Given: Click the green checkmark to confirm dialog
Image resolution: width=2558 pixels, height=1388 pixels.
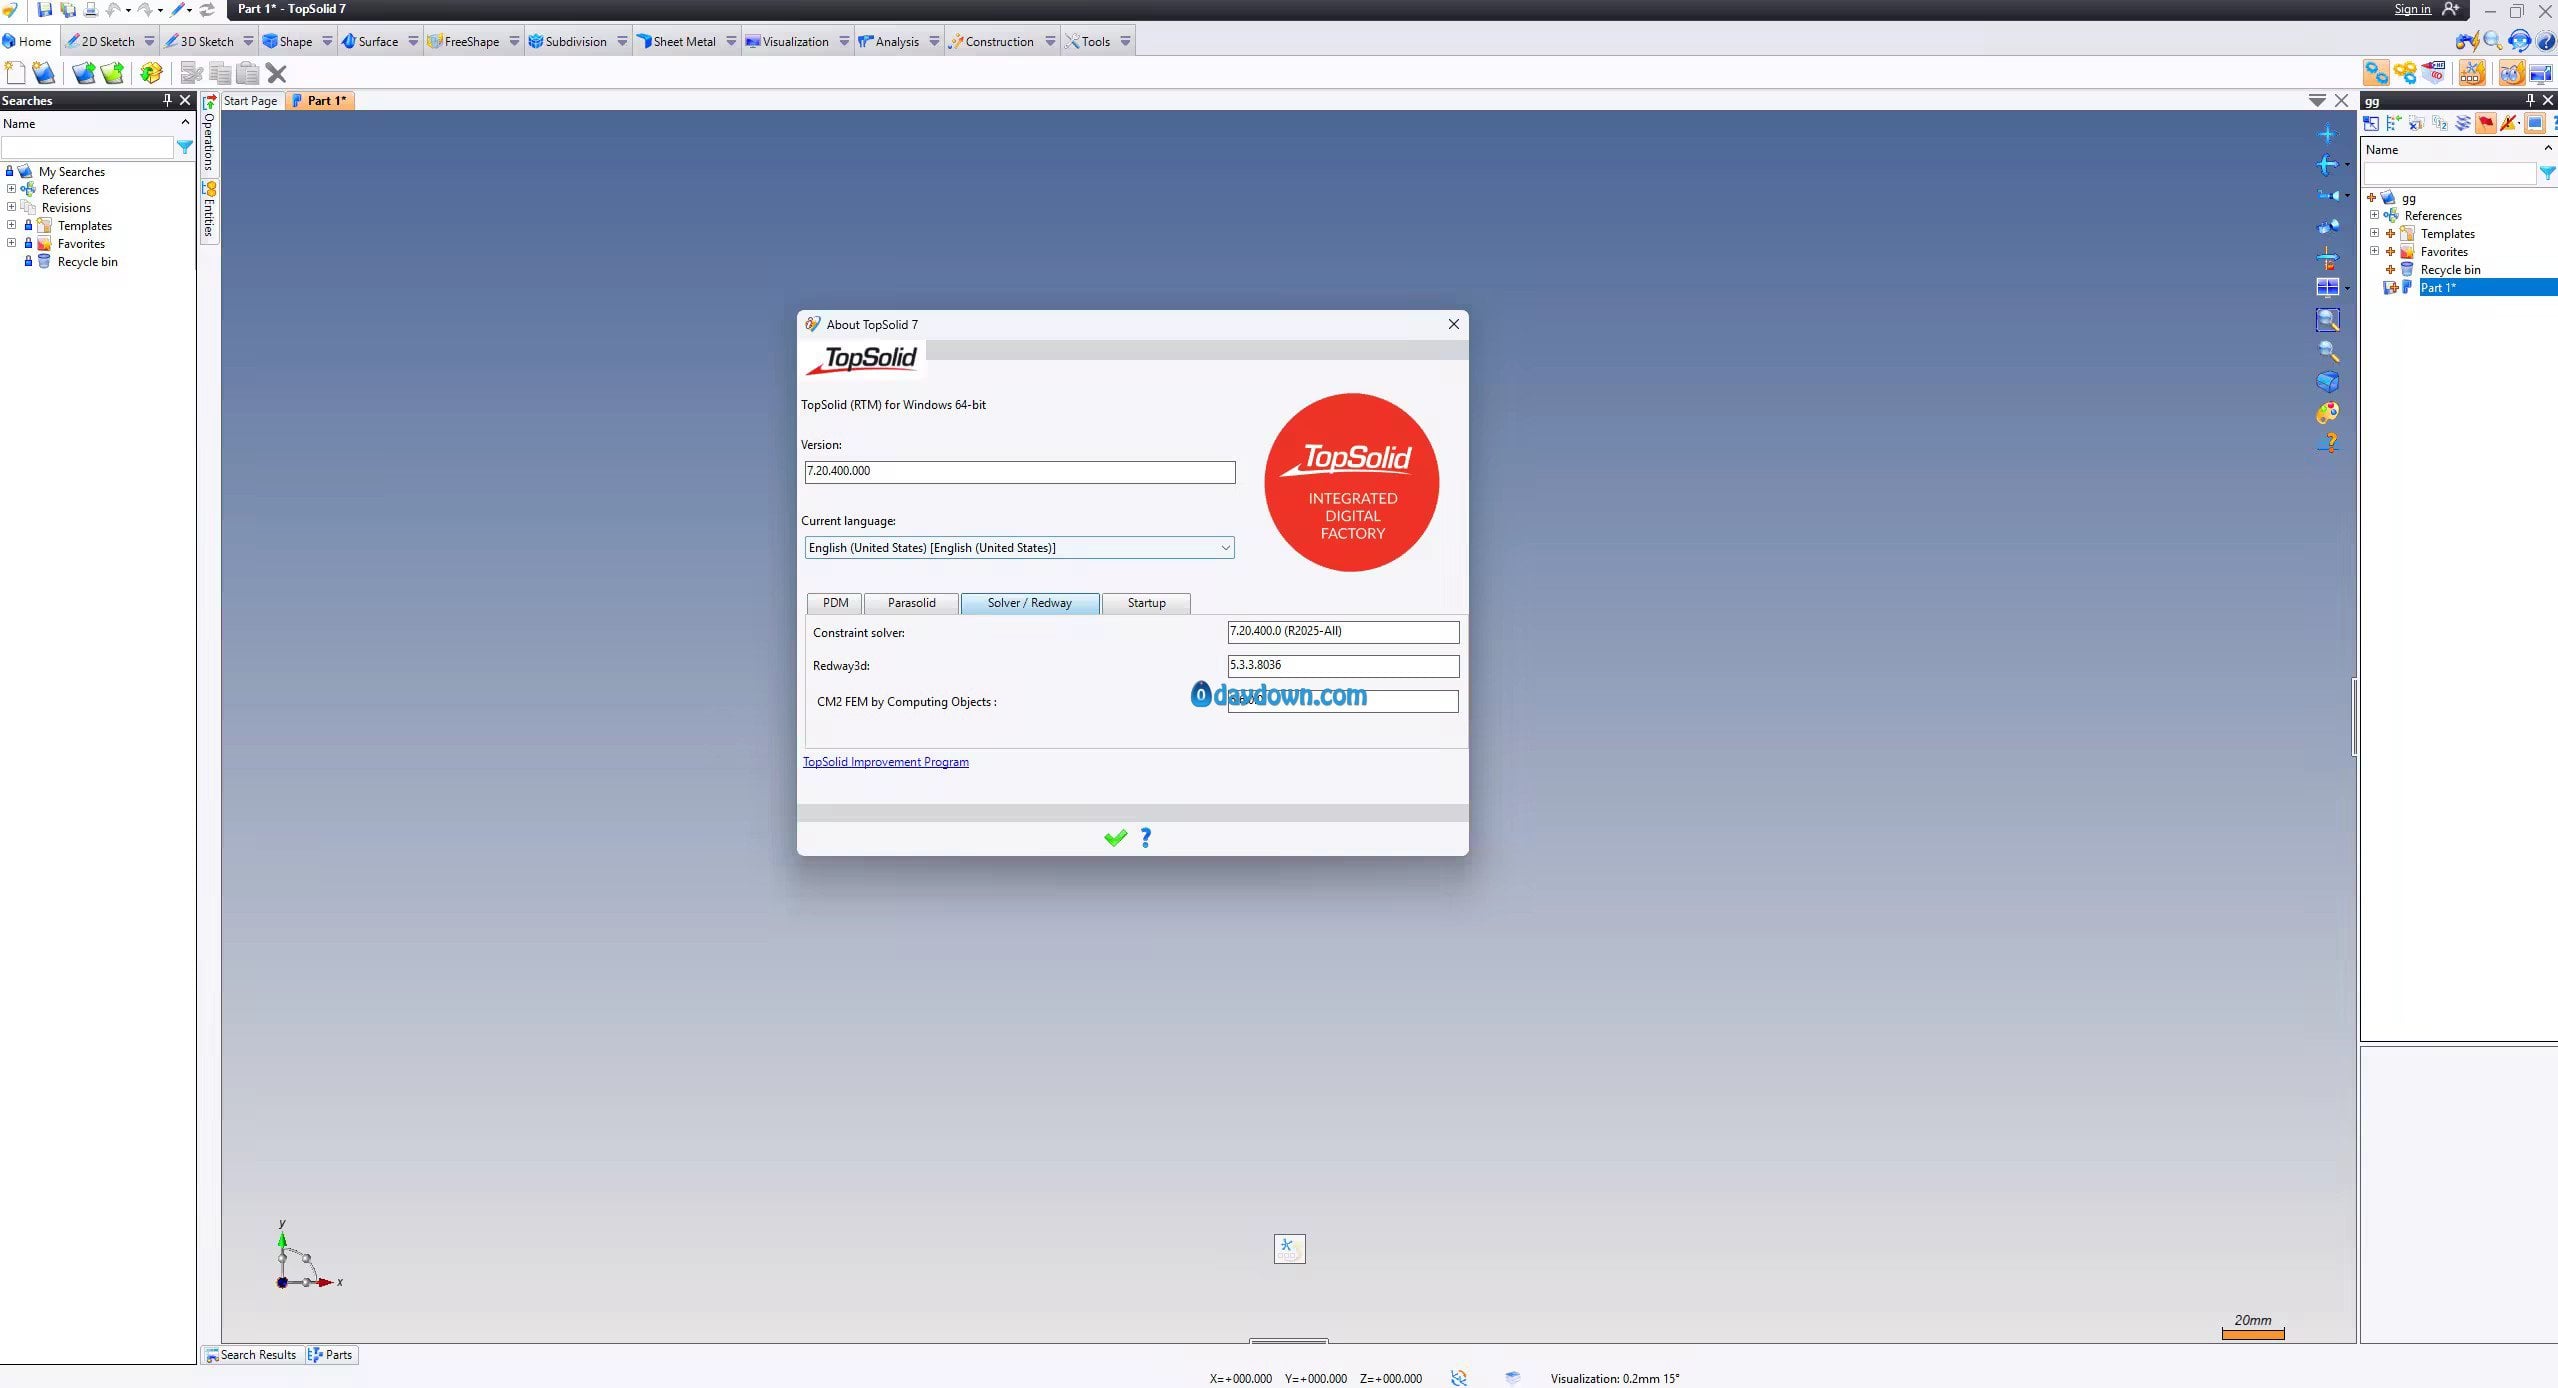Looking at the screenshot, I should point(1115,838).
